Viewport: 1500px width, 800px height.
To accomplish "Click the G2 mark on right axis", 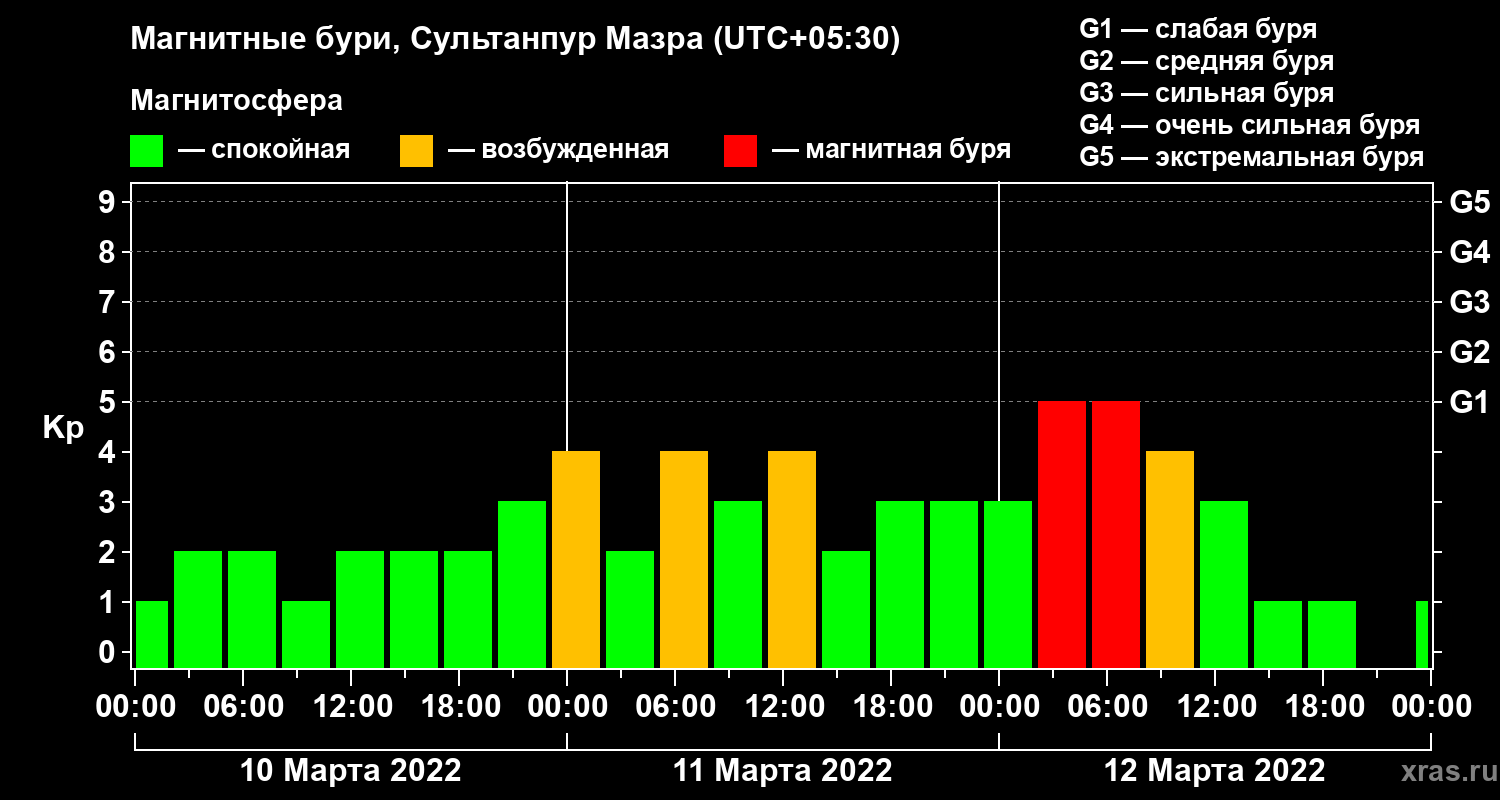I will tap(1469, 352).
